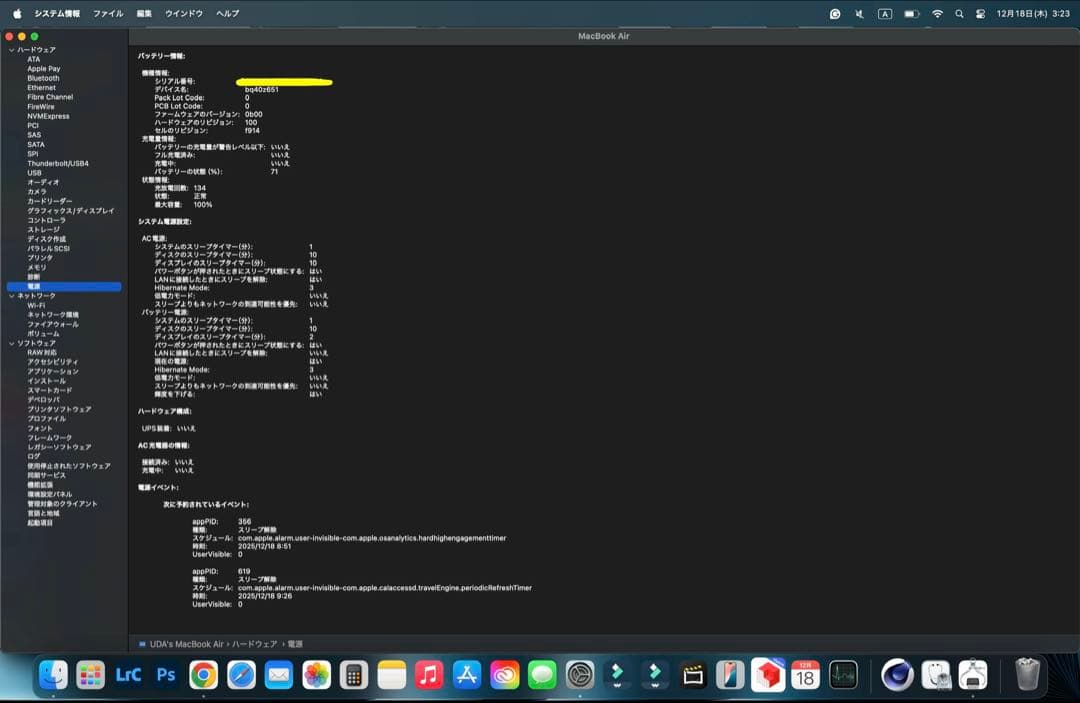Image resolution: width=1080 pixels, height=703 pixels.
Task: Select Bluetooth in the hardware list
Action: tap(43, 78)
